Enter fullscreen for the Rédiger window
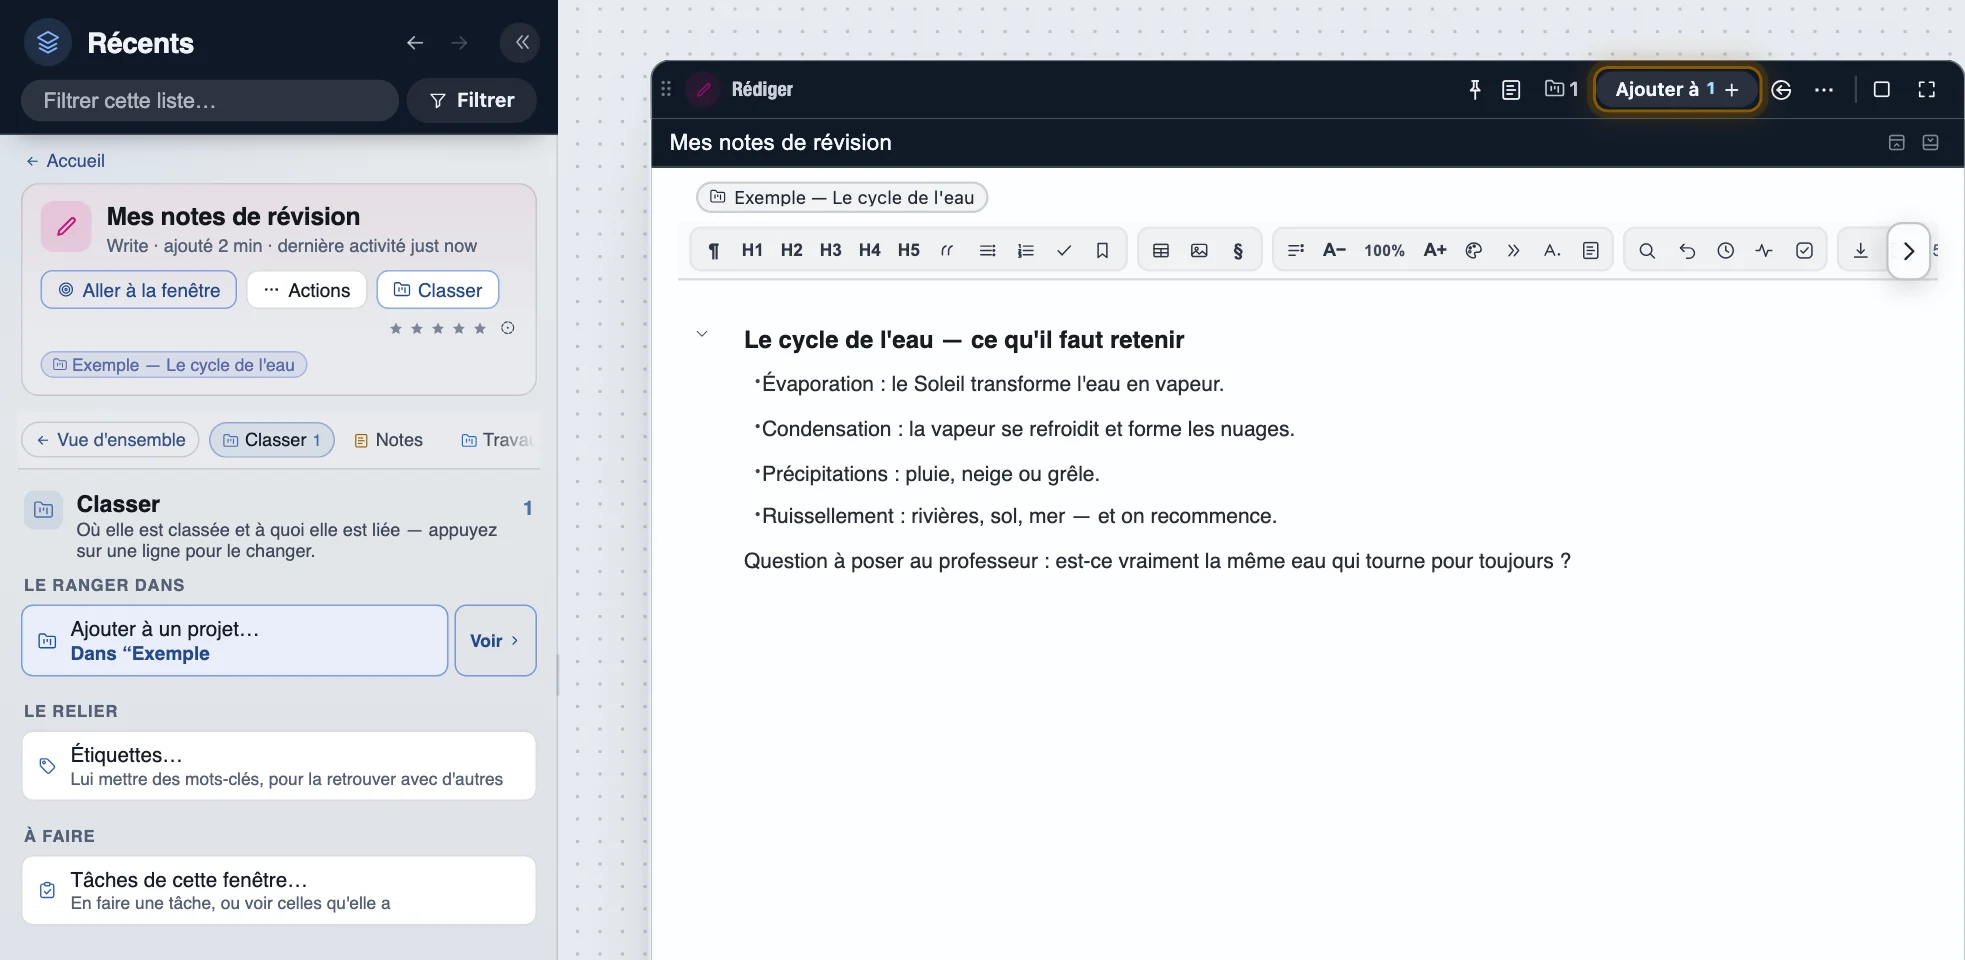Image resolution: width=1965 pixels, height=960 pixels. (x=1927, y=90)
